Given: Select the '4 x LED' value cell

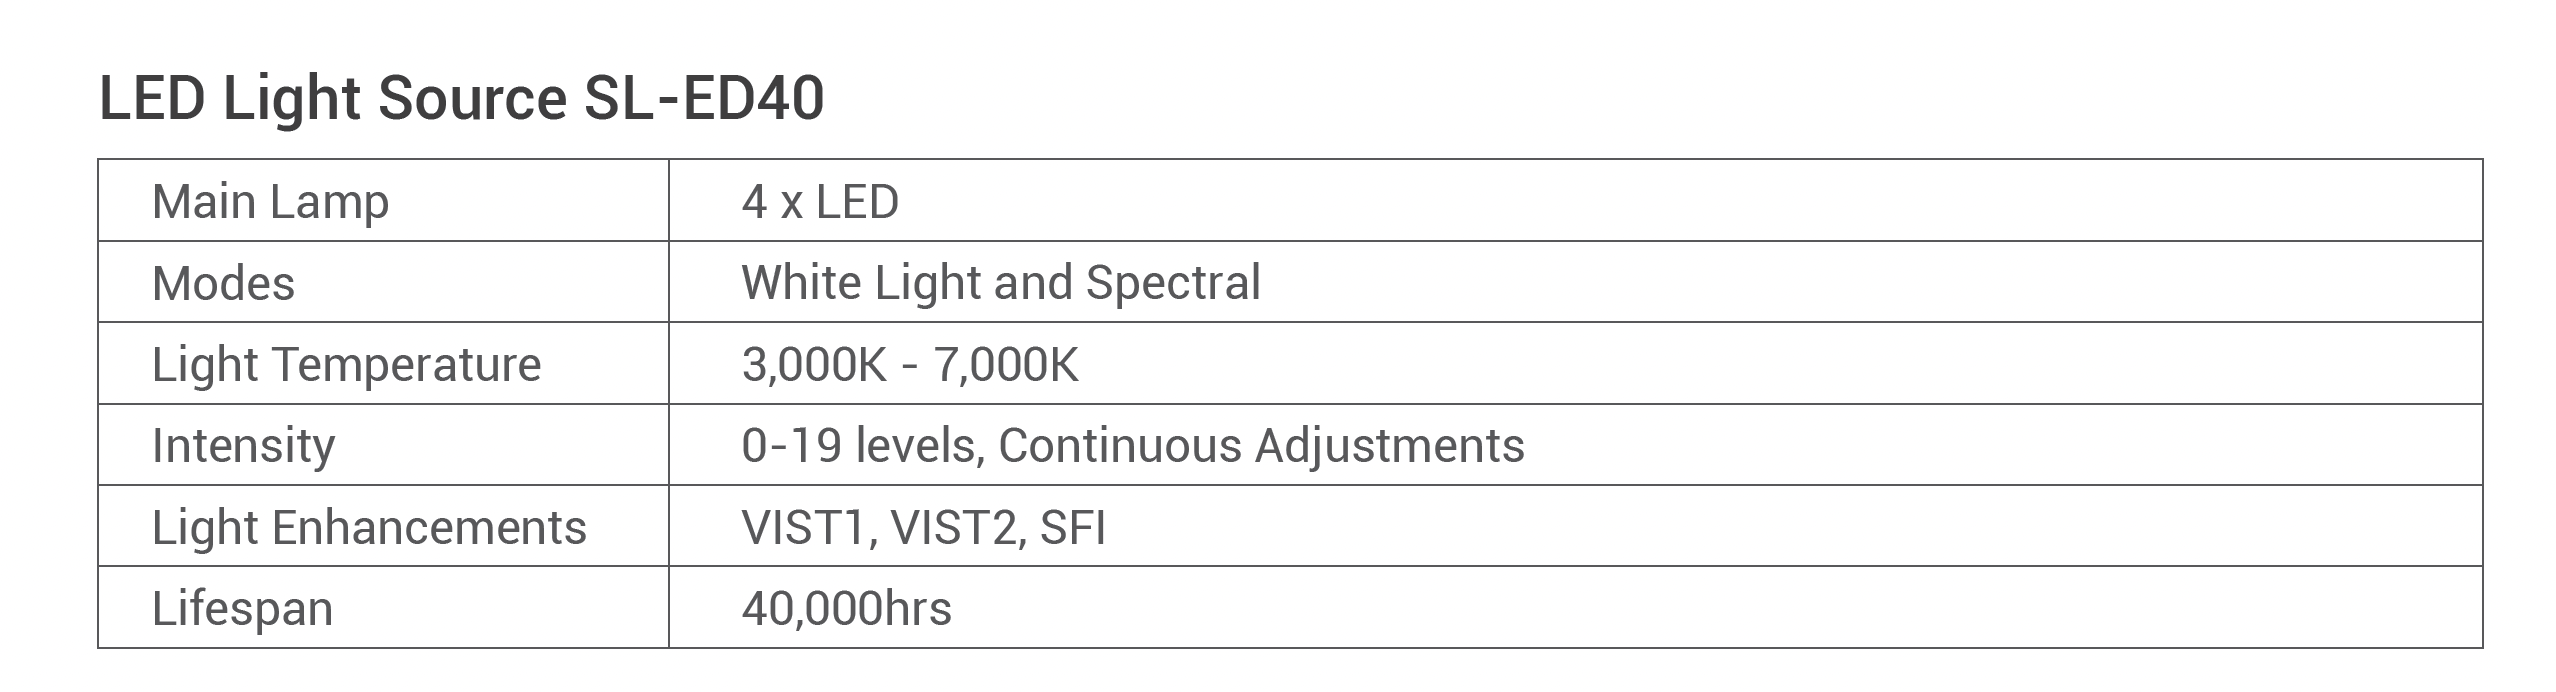Looking at the screenshot, I should click(x=820, y=202).
